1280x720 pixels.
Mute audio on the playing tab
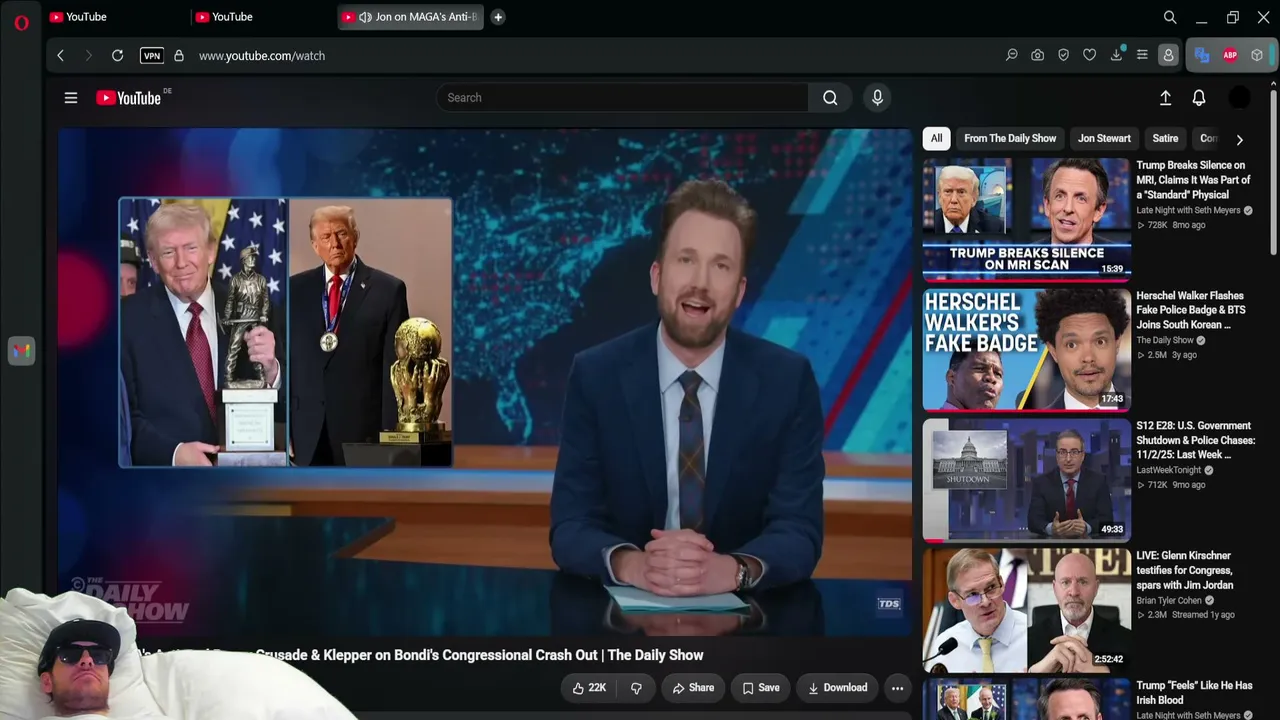(x=365, y=17)
